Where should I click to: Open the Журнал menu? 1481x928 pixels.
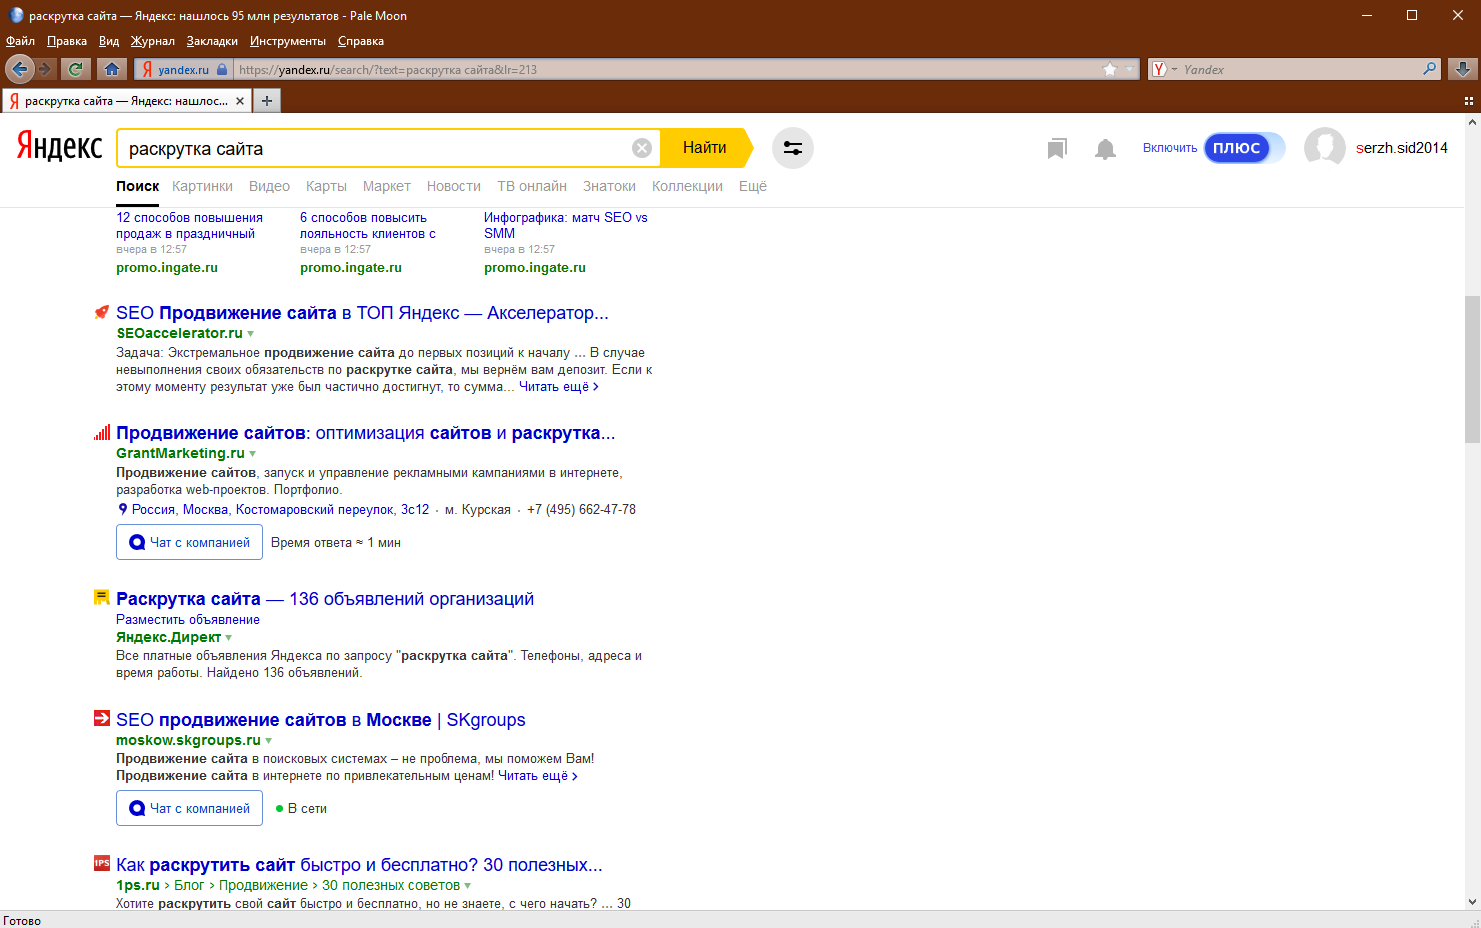pyautogui.click(x=152, y=41)
